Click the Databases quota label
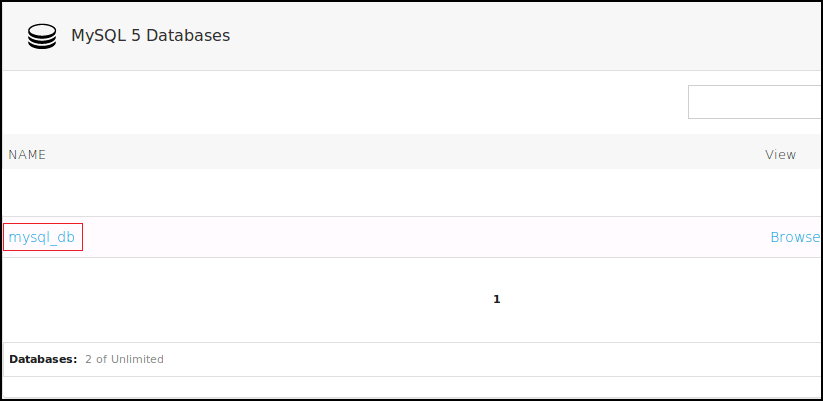The height and width of the screenshot is (401, 823). pos(43,359)
